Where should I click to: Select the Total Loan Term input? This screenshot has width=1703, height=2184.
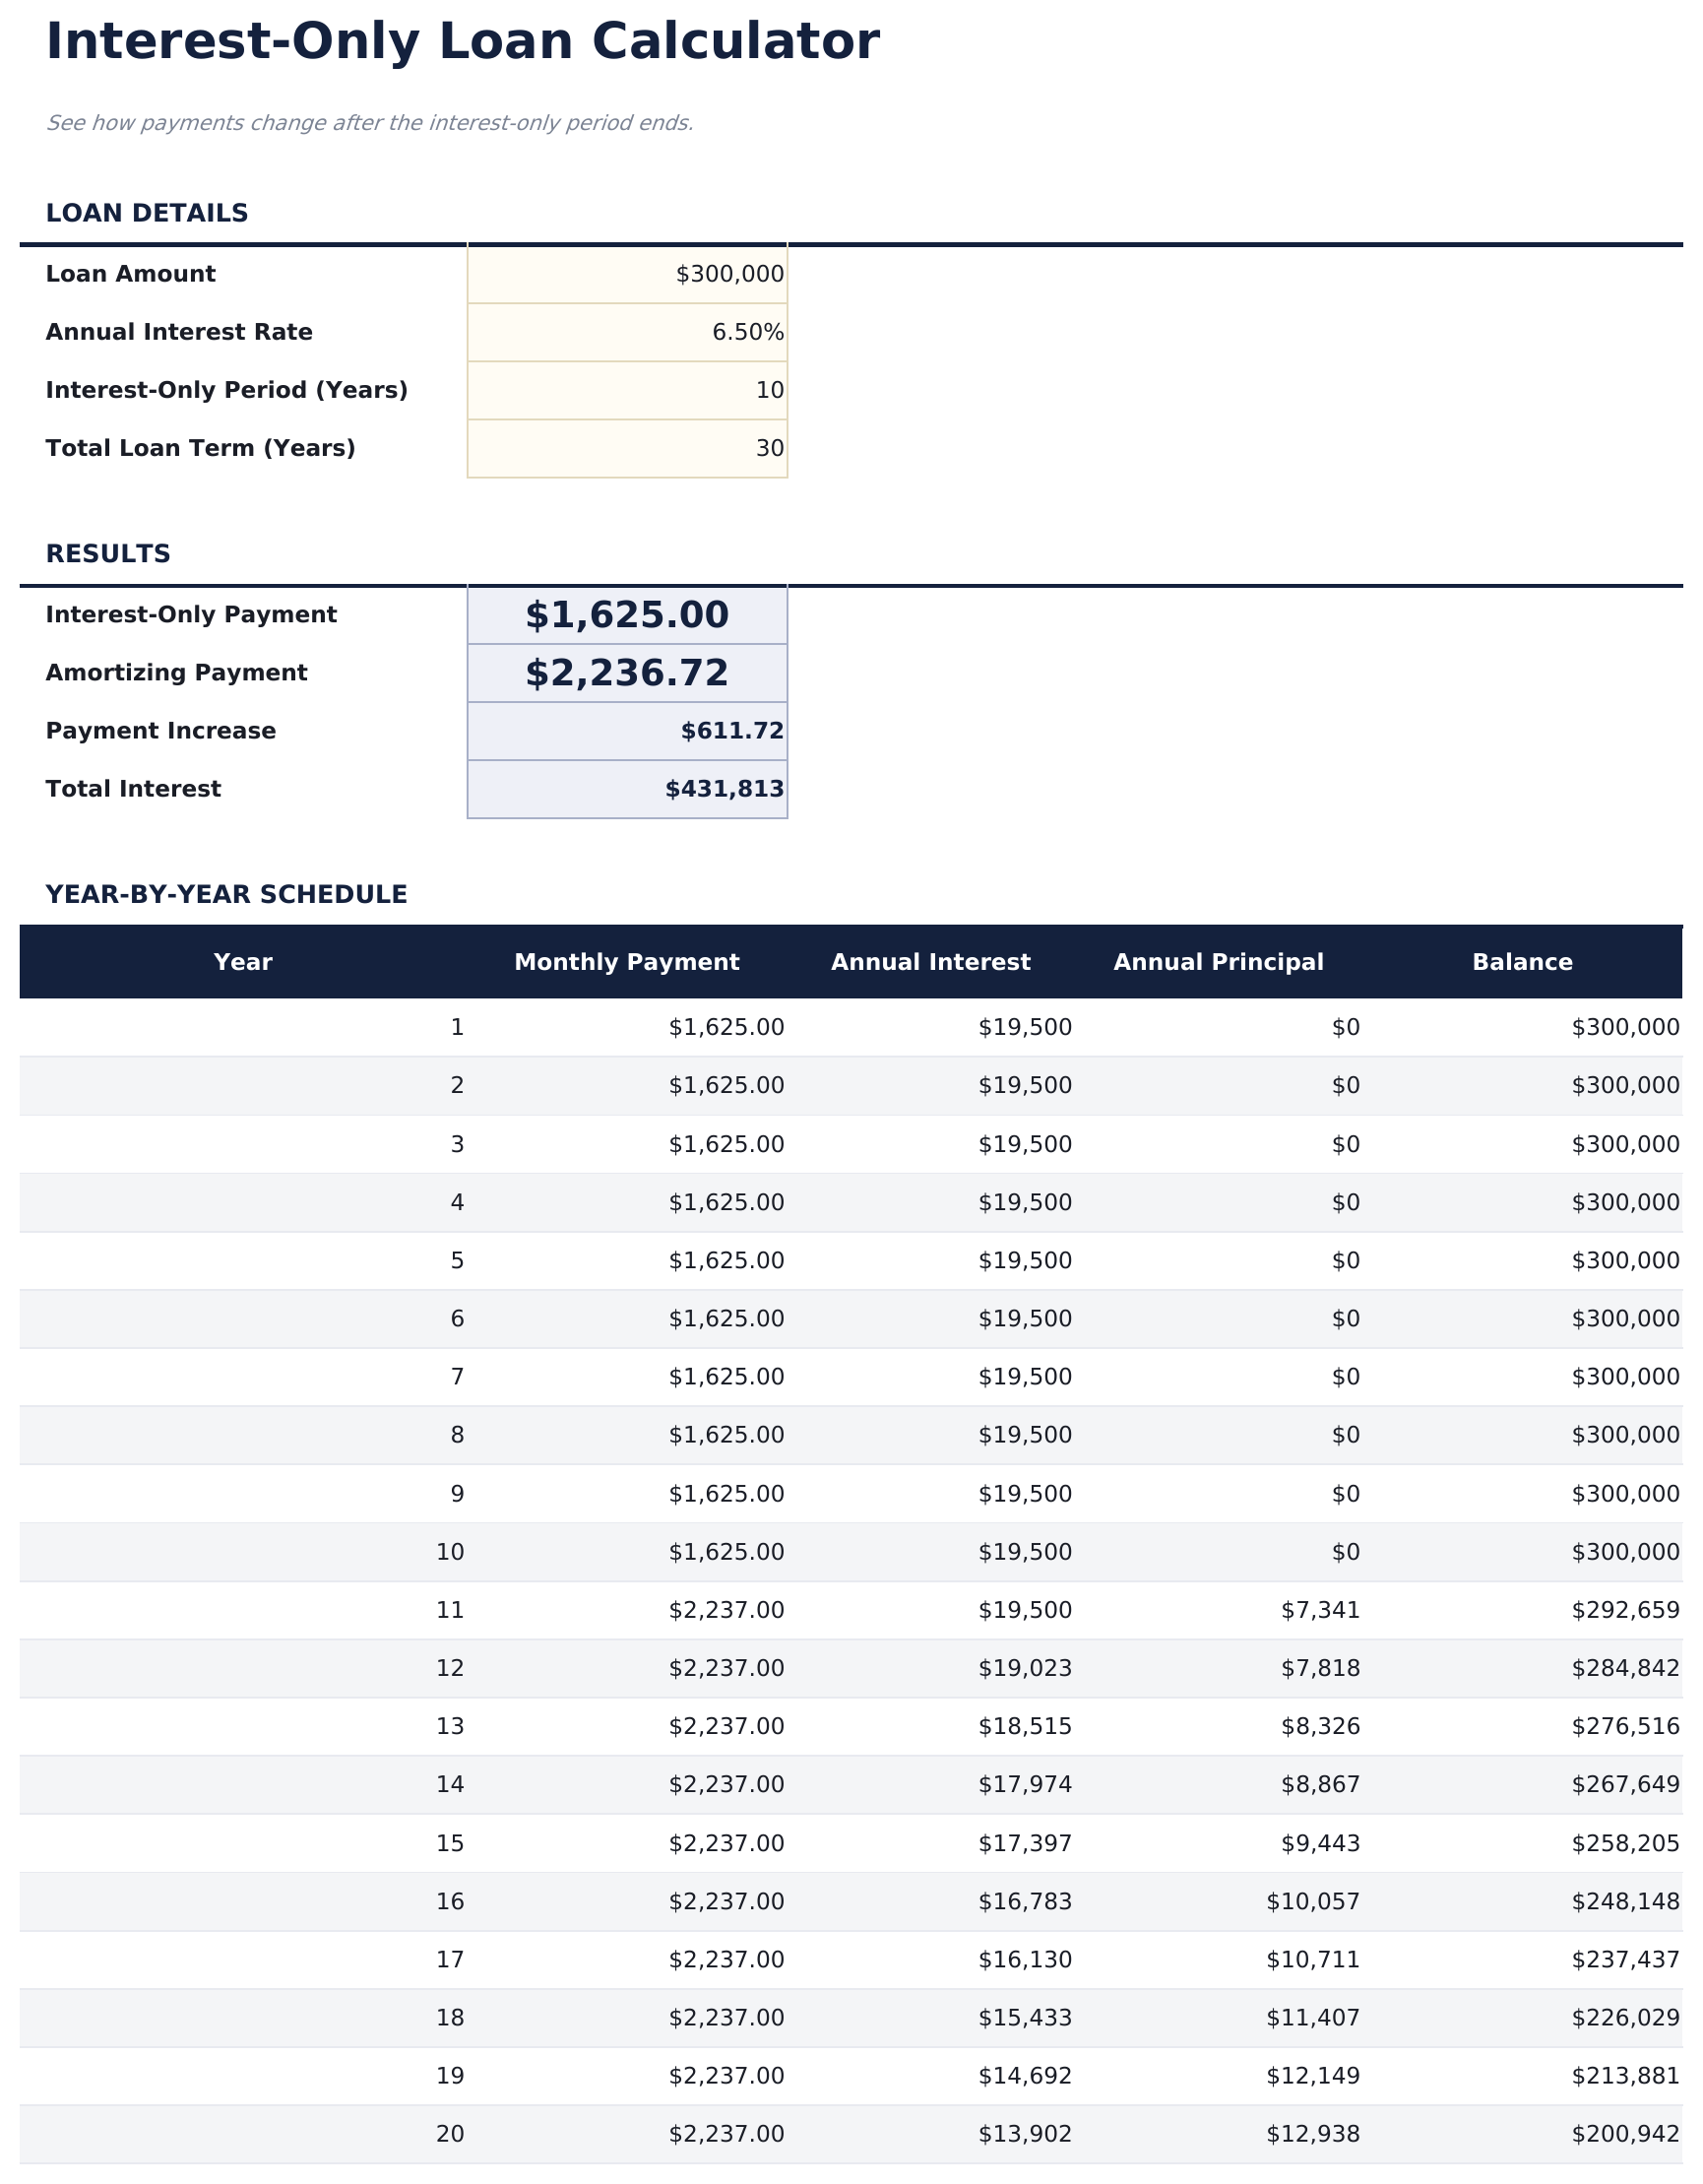pyautogui.click(x=628, y=448)
